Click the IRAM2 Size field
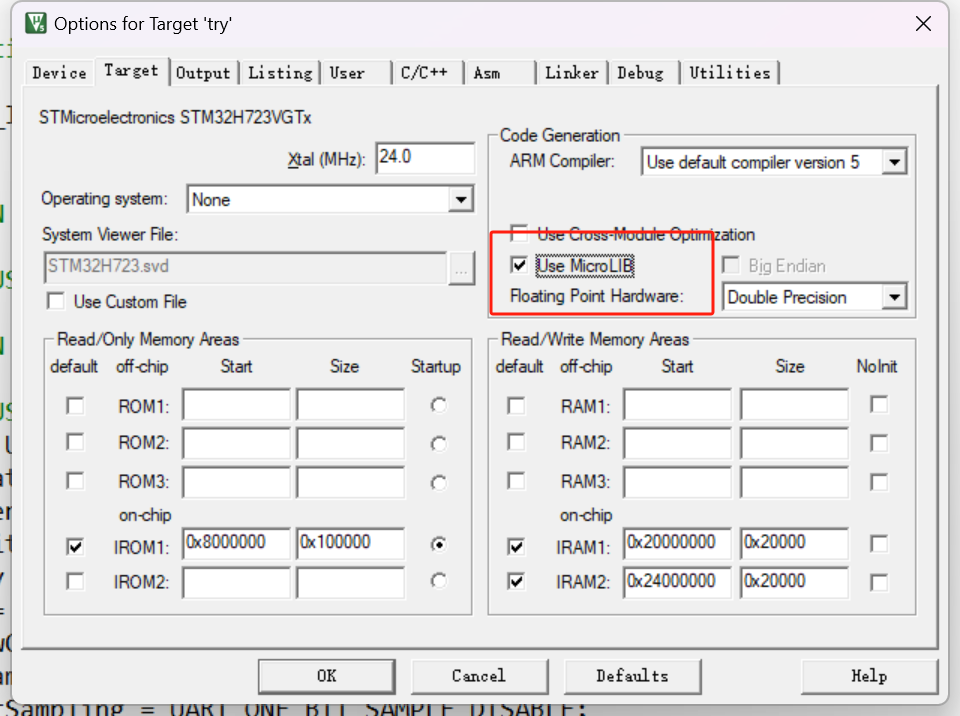This screenshot has height=716, width=960. [x=794, y=582]
